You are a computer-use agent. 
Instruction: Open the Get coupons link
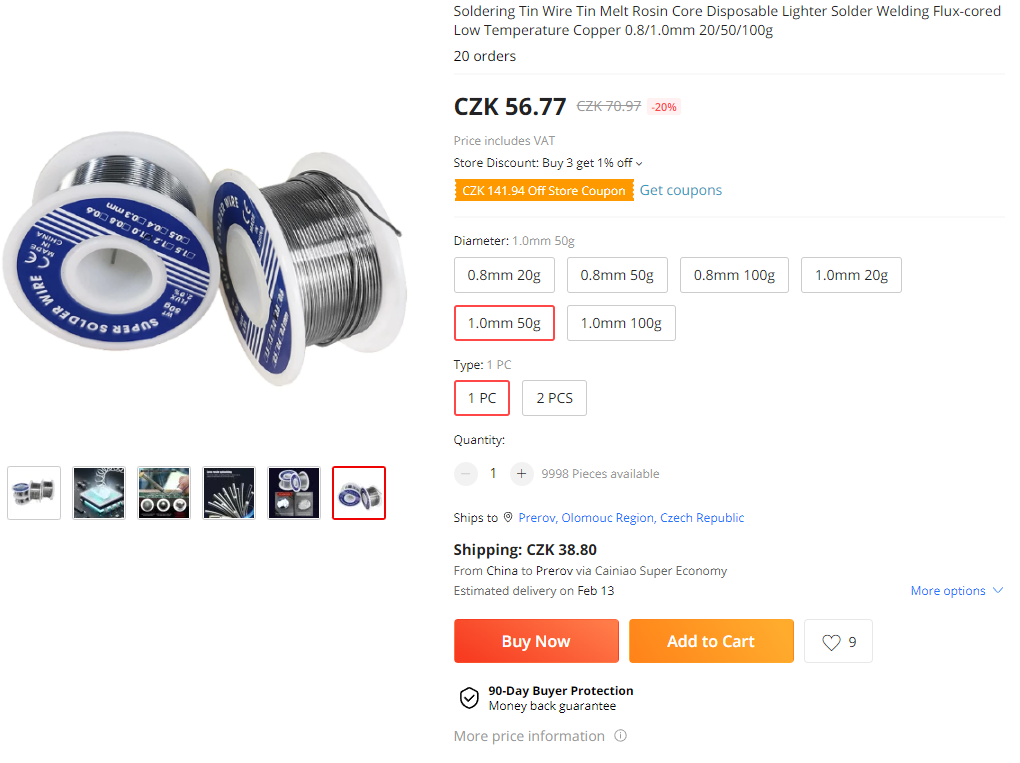click(x=681, y=190)
